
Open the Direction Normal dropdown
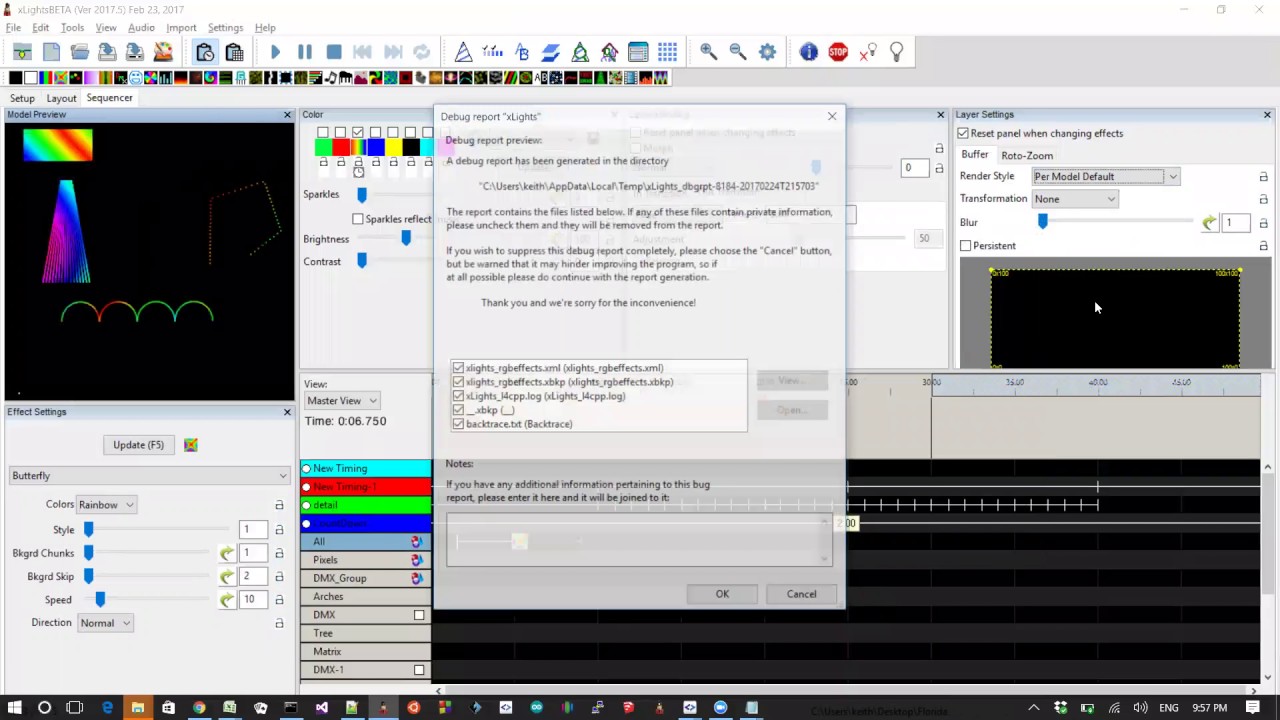click(105, 623)
